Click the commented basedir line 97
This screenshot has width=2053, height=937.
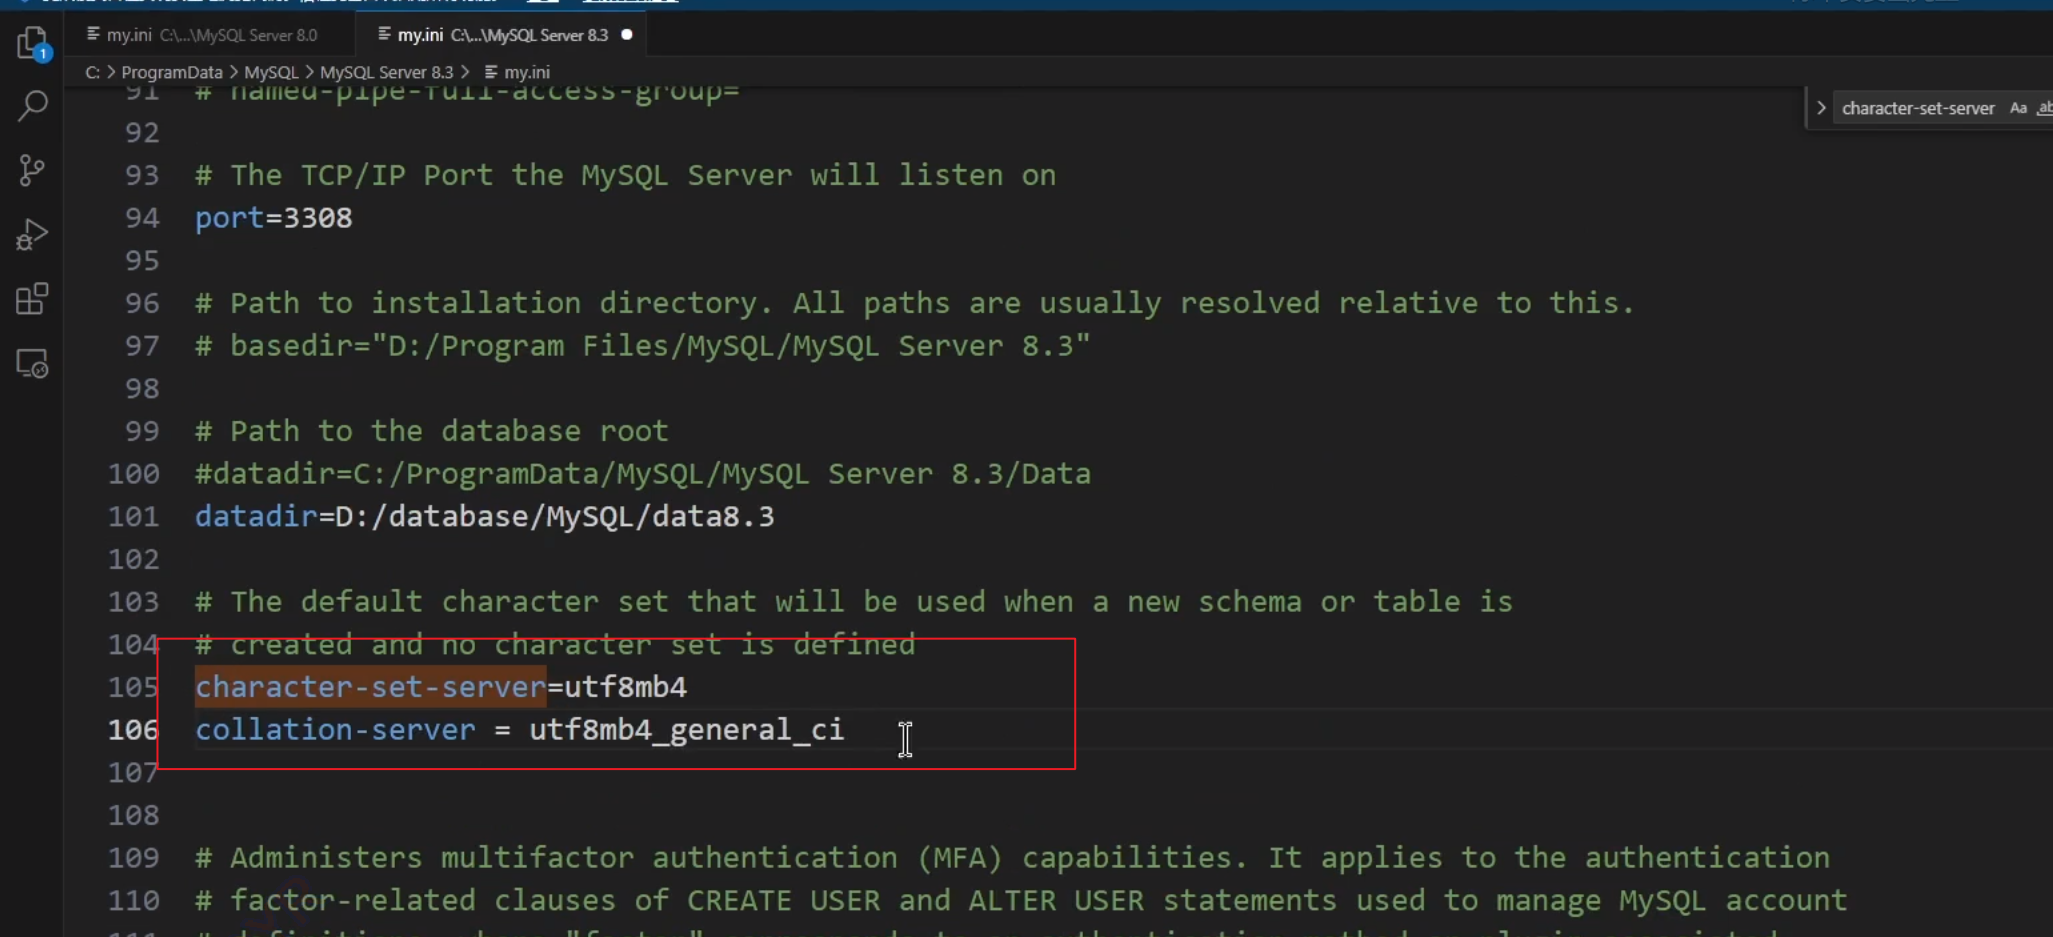[x=642, y=346]
